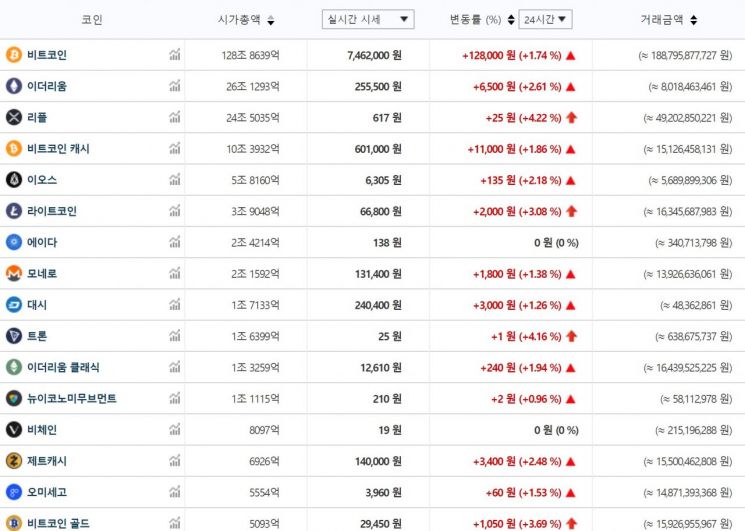This screenshot has width=745, height=531.
Task: Click the Litecoin logo icon
Action: pyautogui.click(x=14, y=211)
